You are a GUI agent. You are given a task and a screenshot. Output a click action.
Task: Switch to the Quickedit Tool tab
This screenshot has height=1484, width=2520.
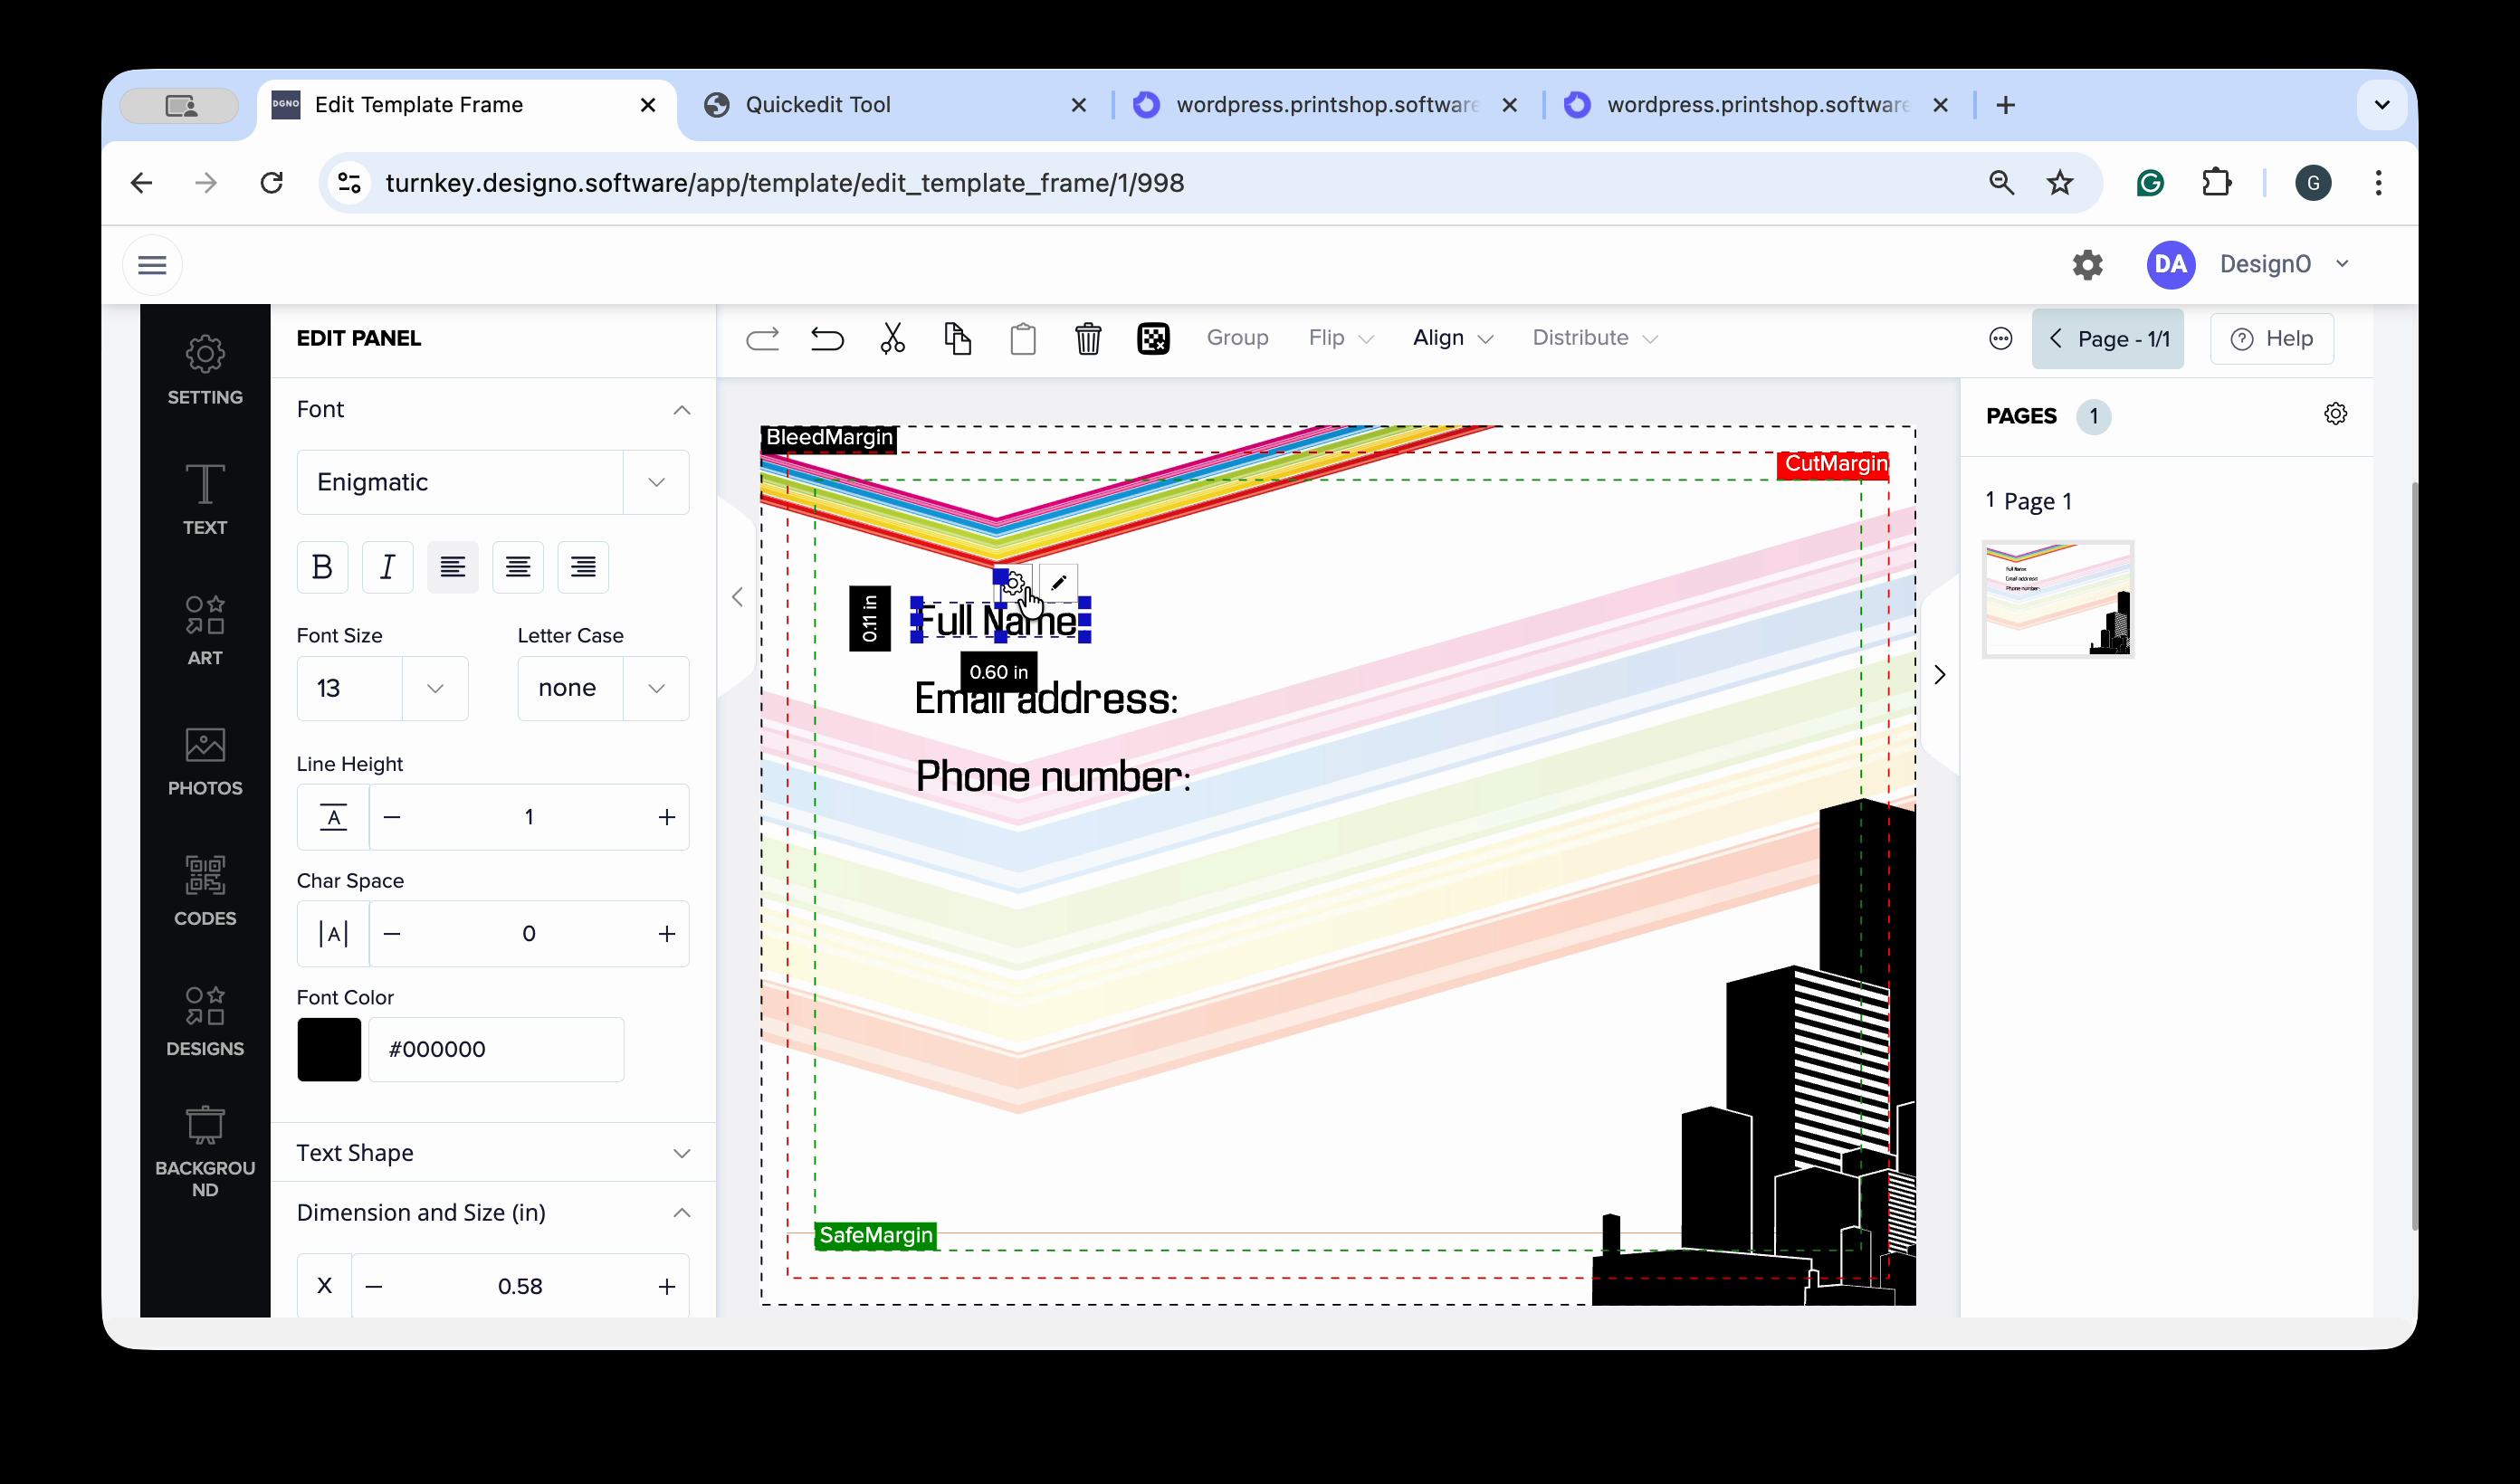(x=817, y=105)
